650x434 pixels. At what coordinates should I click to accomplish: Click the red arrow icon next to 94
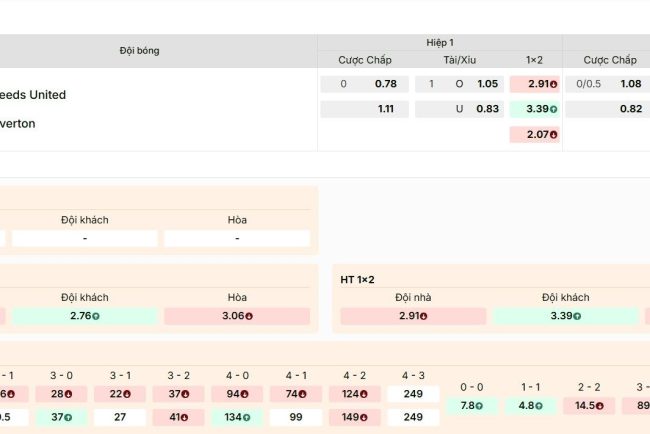(257, 394)
